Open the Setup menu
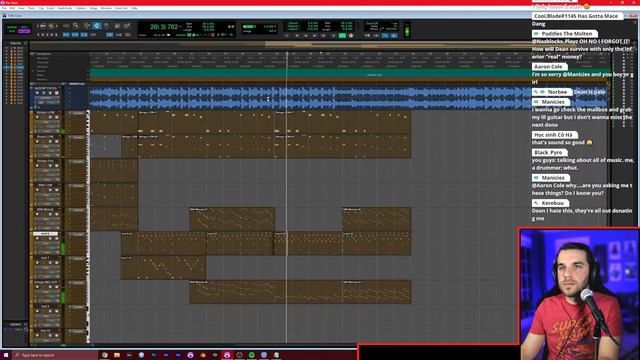The height and width of the screenshot is (360, 640). (93, 8)
